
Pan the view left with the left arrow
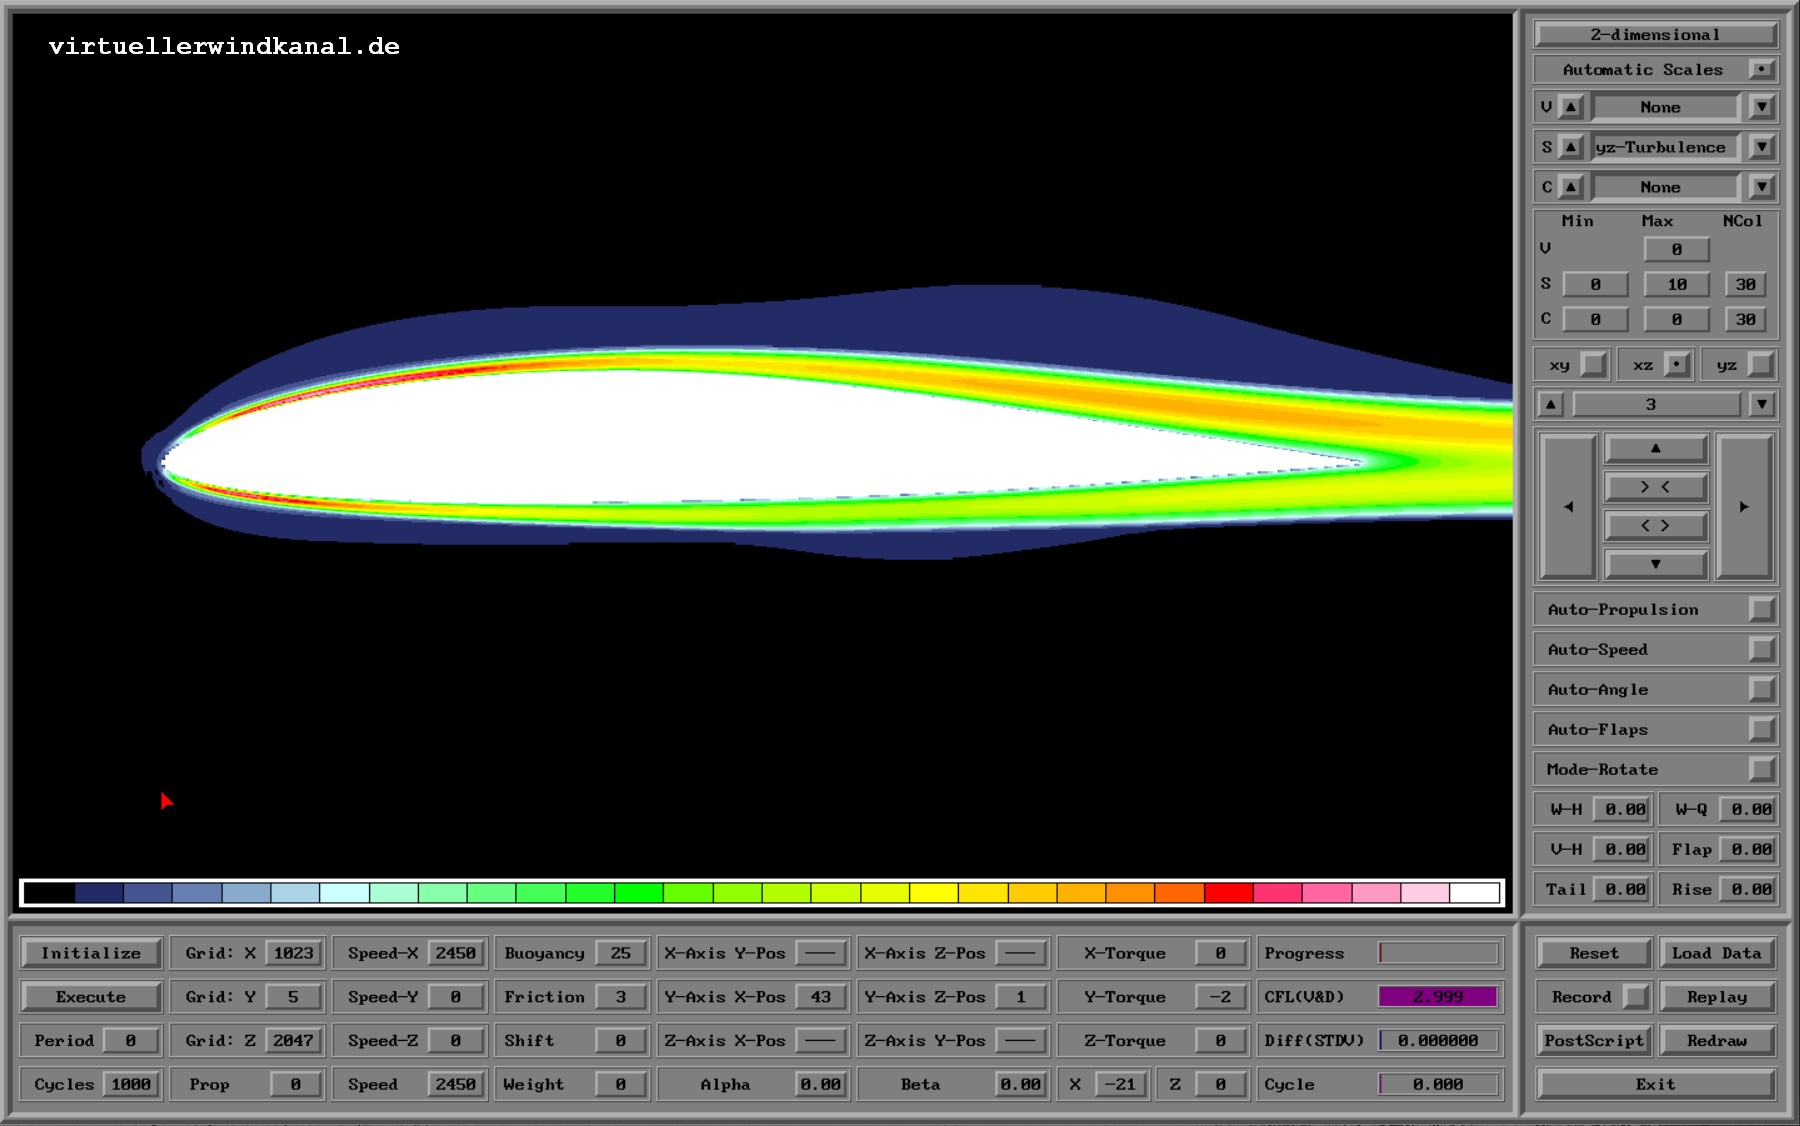(x=1567, y=507)
